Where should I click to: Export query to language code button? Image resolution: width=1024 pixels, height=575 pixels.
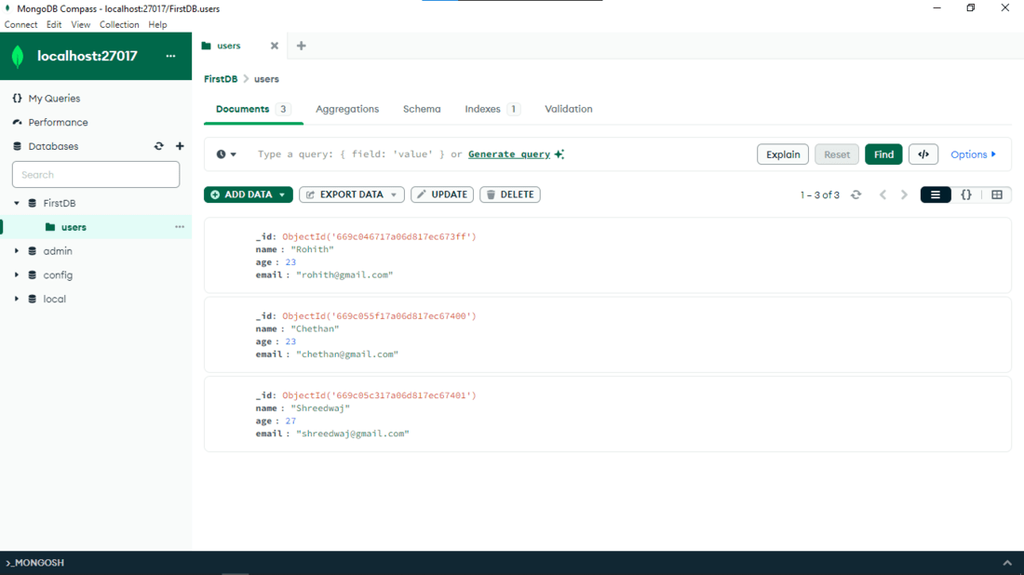pos(923,154)
